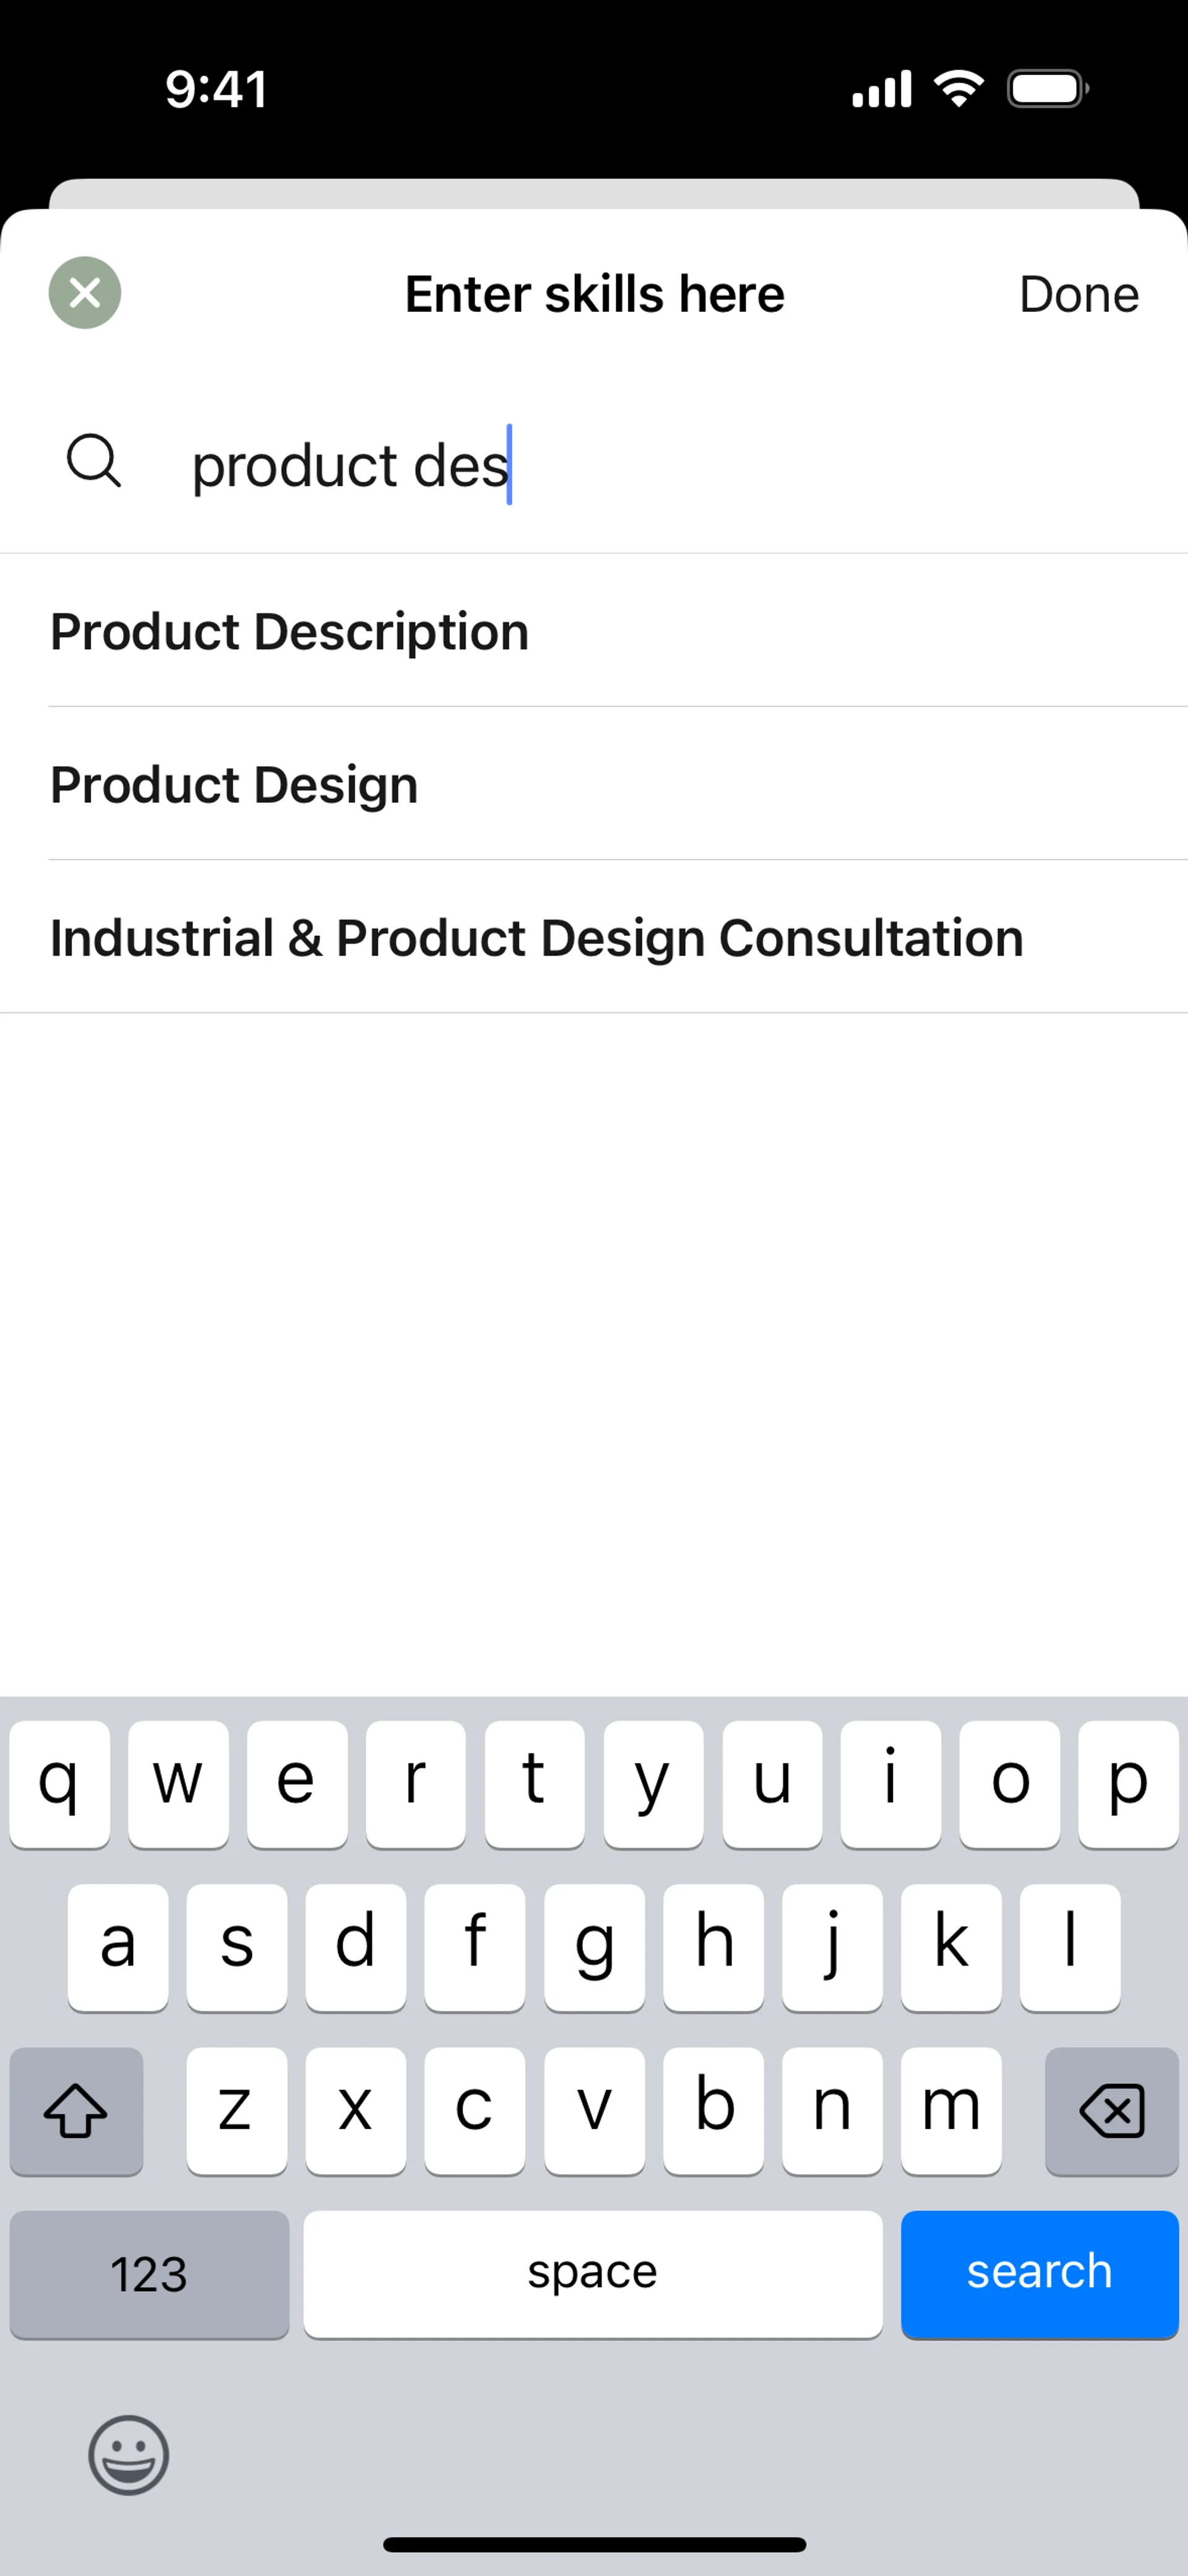Tap the magnifying glass search icon
Image resolution: width=1188 pixels, height=2576 pixels.
pyautogui.click(x=94, y=461)
